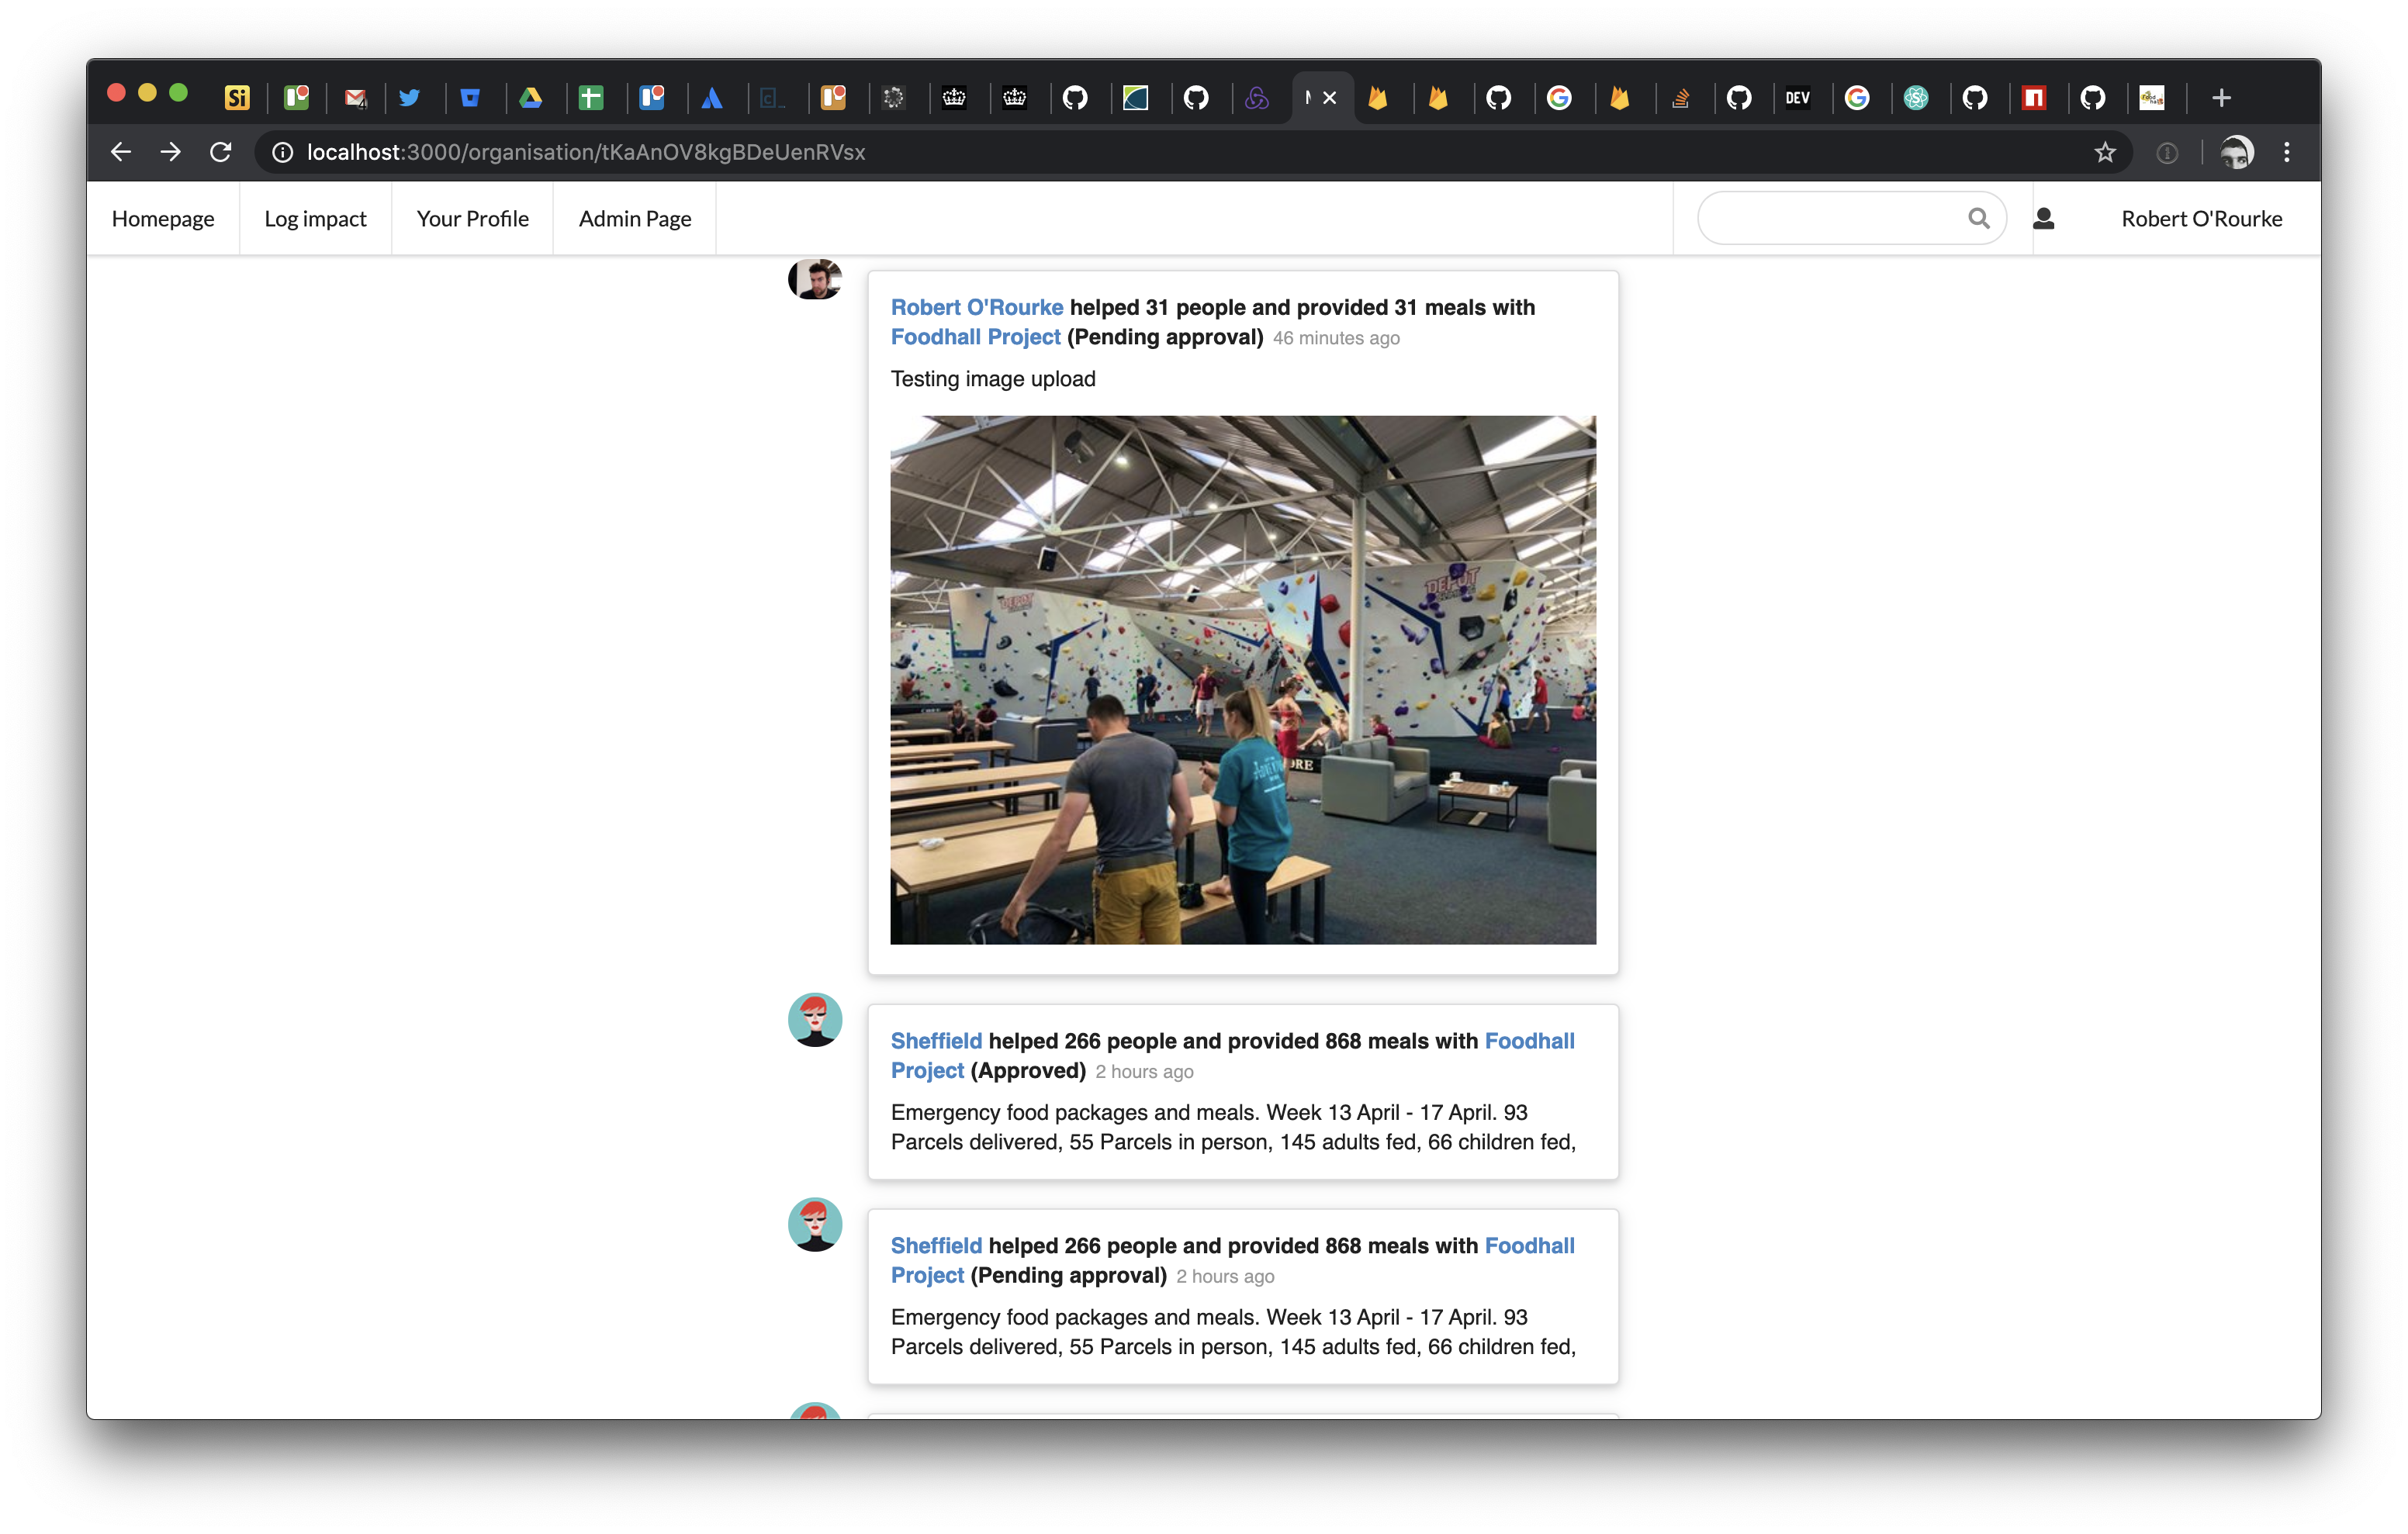The image size is (2408, 1534).
Task: Switch to the DEV community tab
Action: [1797, 98]
